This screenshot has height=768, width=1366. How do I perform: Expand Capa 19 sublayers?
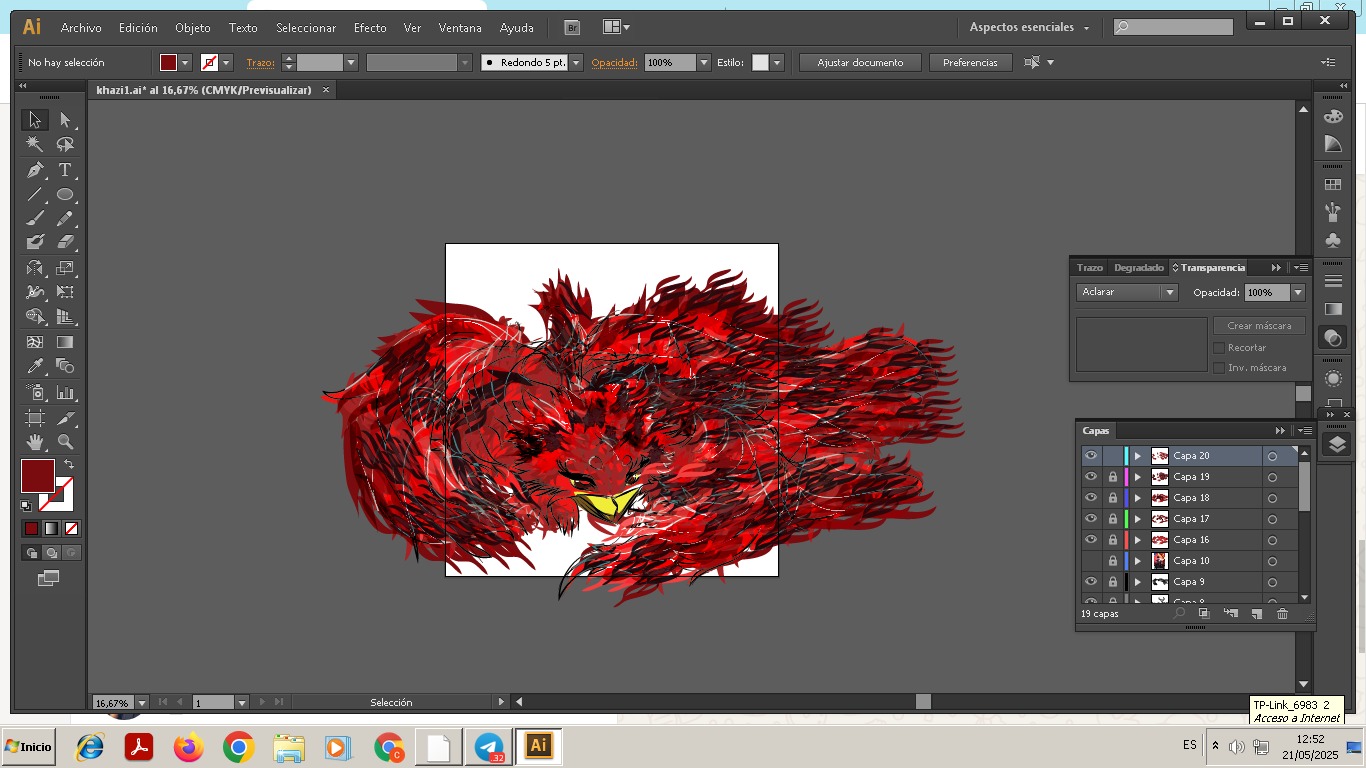click(x=1137, y=477)
